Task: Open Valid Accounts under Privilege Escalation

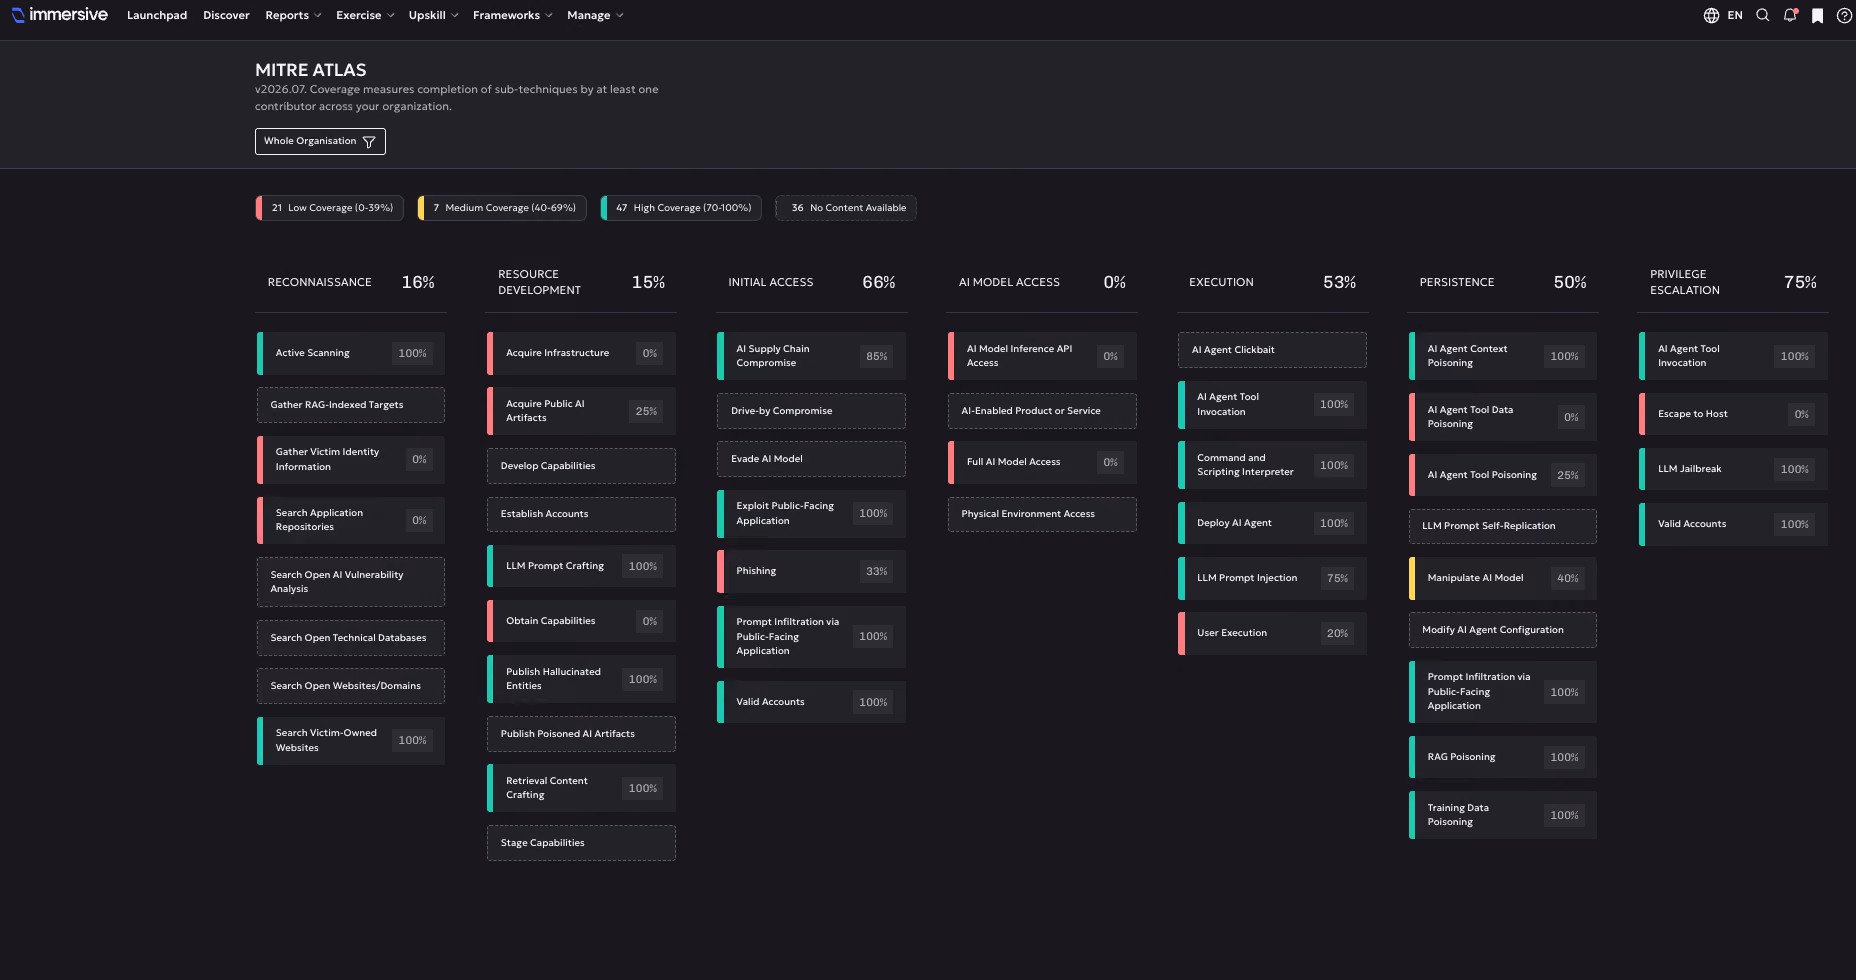Action: [1733, 524]
